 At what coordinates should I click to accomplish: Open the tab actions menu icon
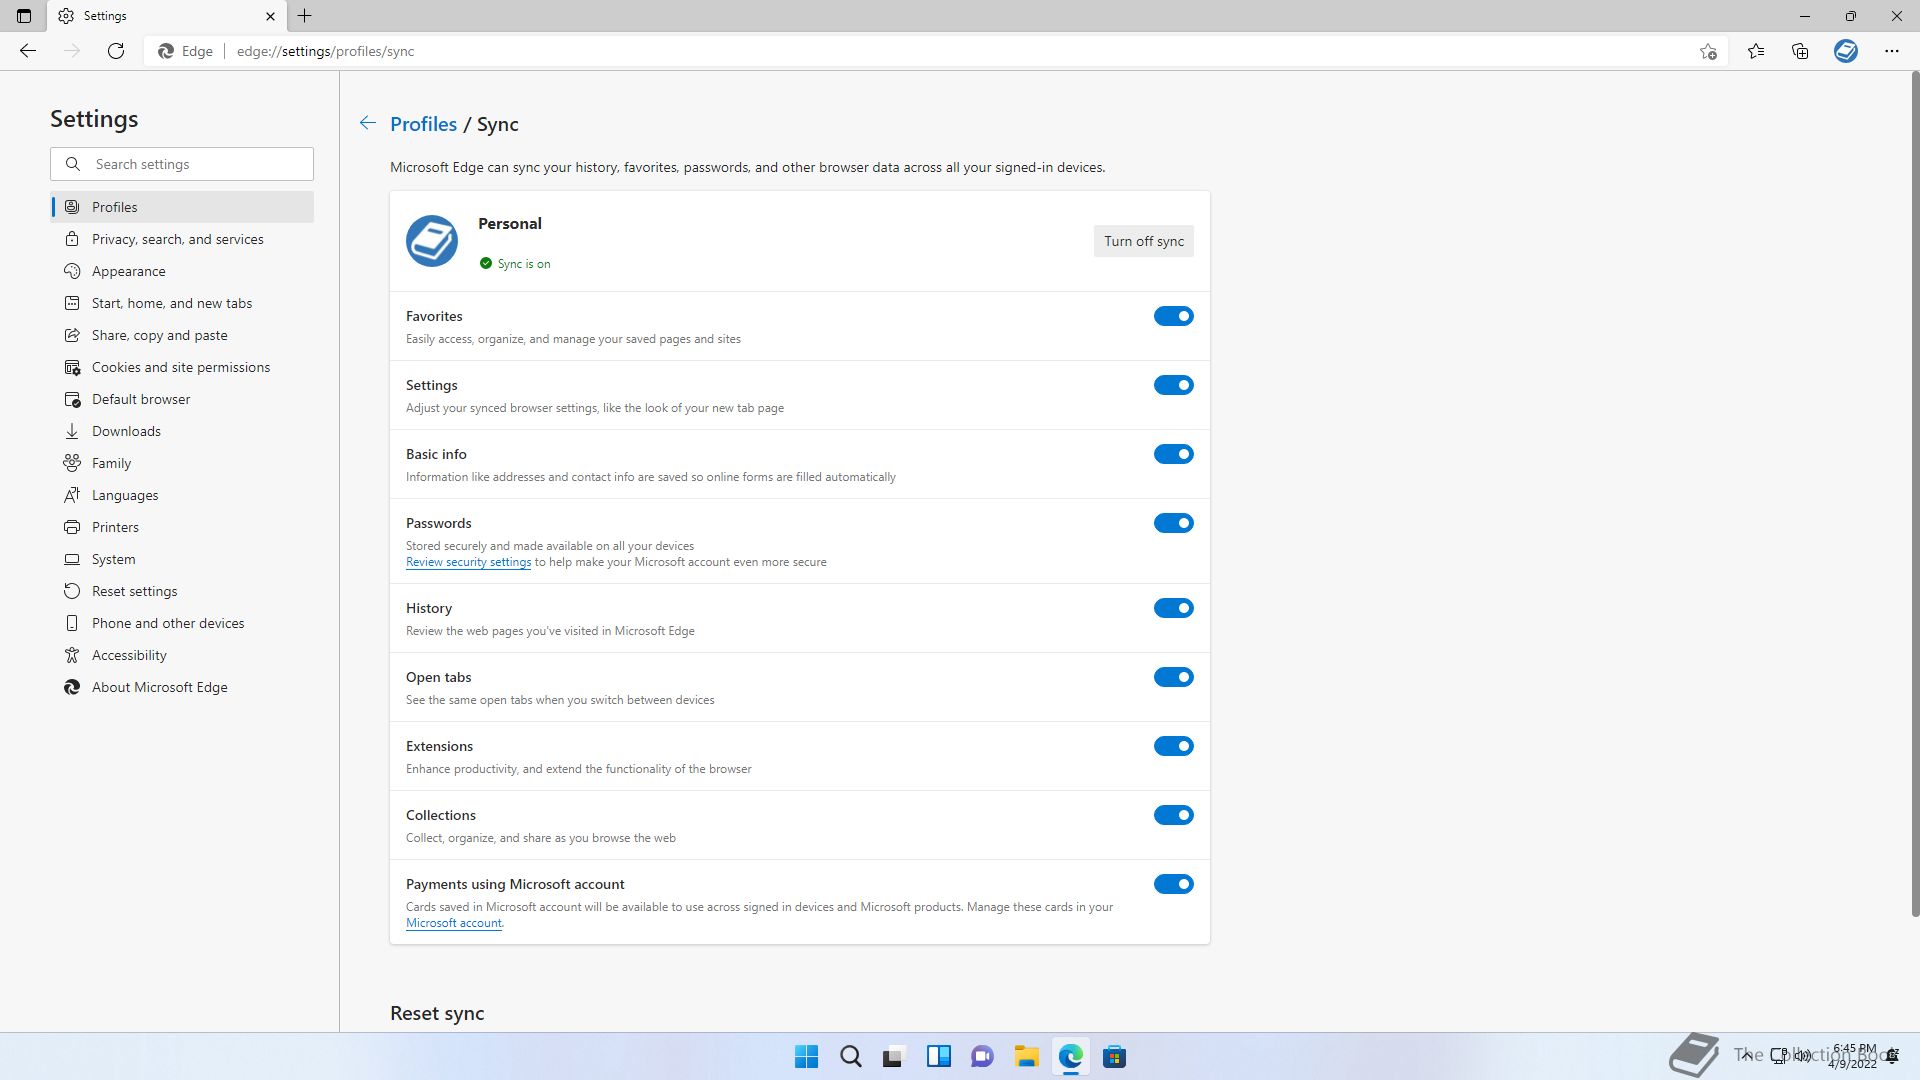tap(24, 16)
